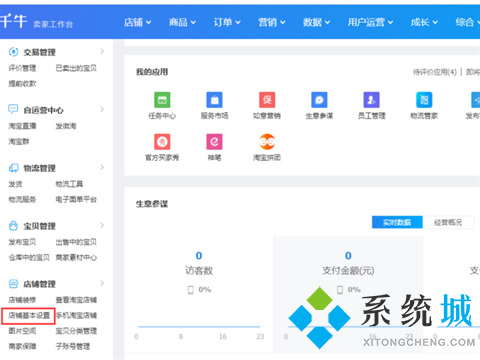Click the 千牛 logo in header
480x360 pixels.
click(13, 21)
